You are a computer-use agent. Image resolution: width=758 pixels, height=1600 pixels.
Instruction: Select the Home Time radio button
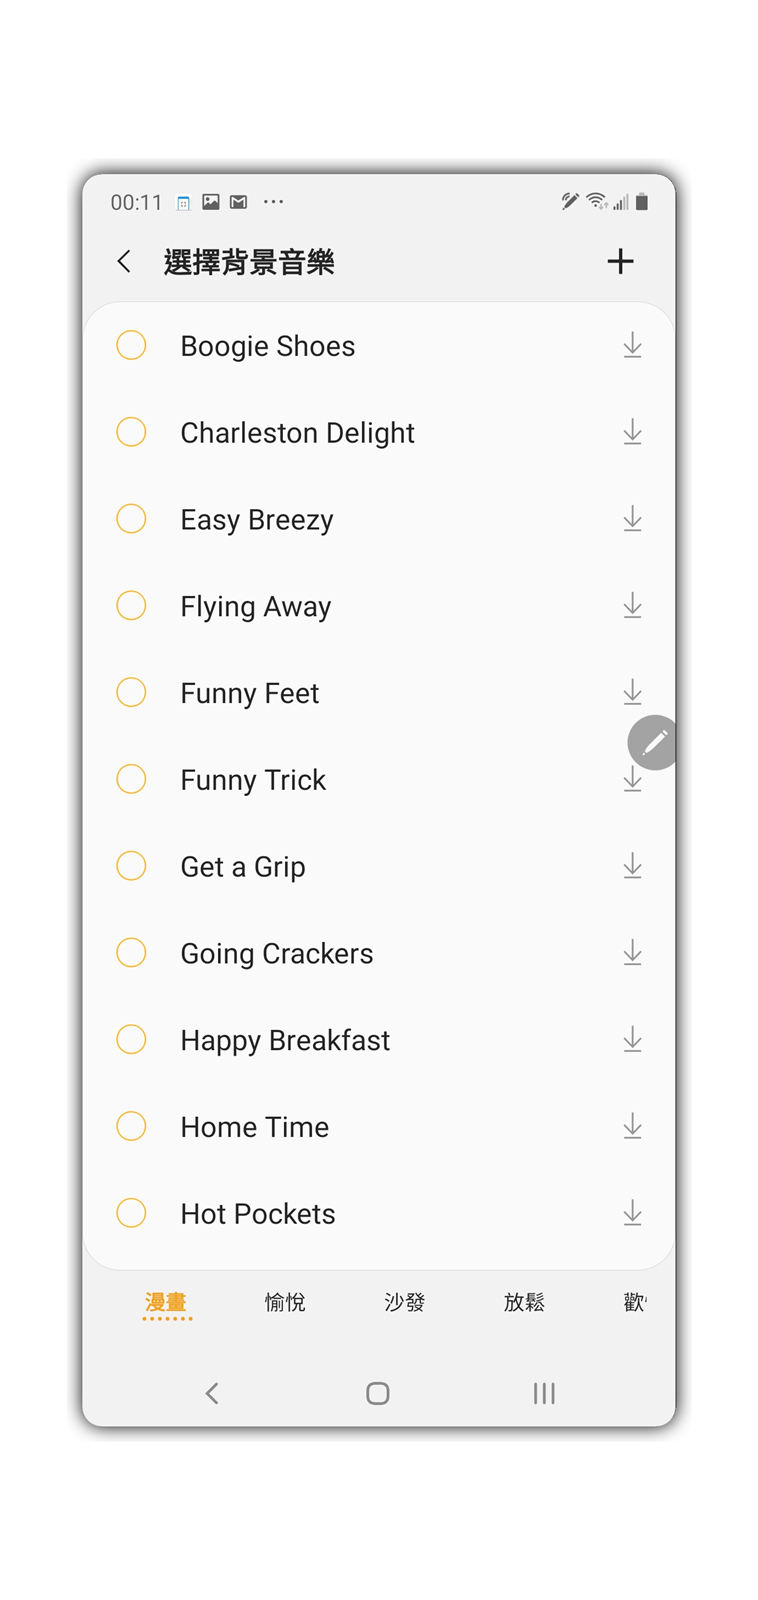click(x=131, y=1126)
